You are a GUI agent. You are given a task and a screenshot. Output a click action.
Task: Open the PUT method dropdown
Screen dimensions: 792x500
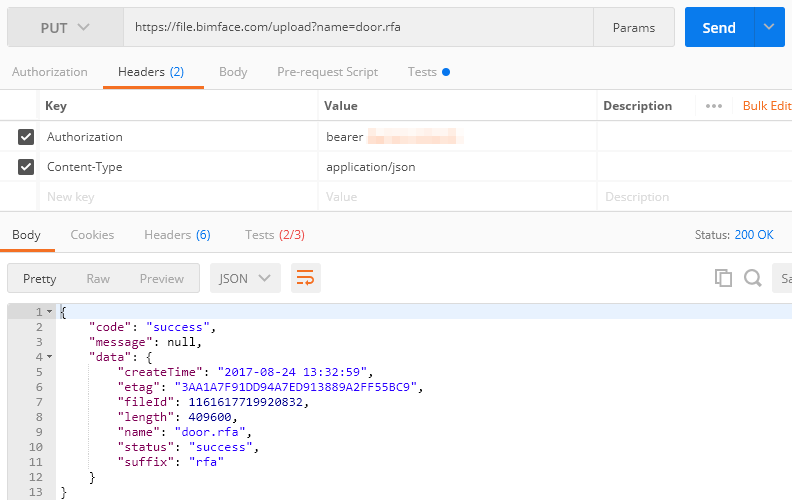[x=66, y=27]
